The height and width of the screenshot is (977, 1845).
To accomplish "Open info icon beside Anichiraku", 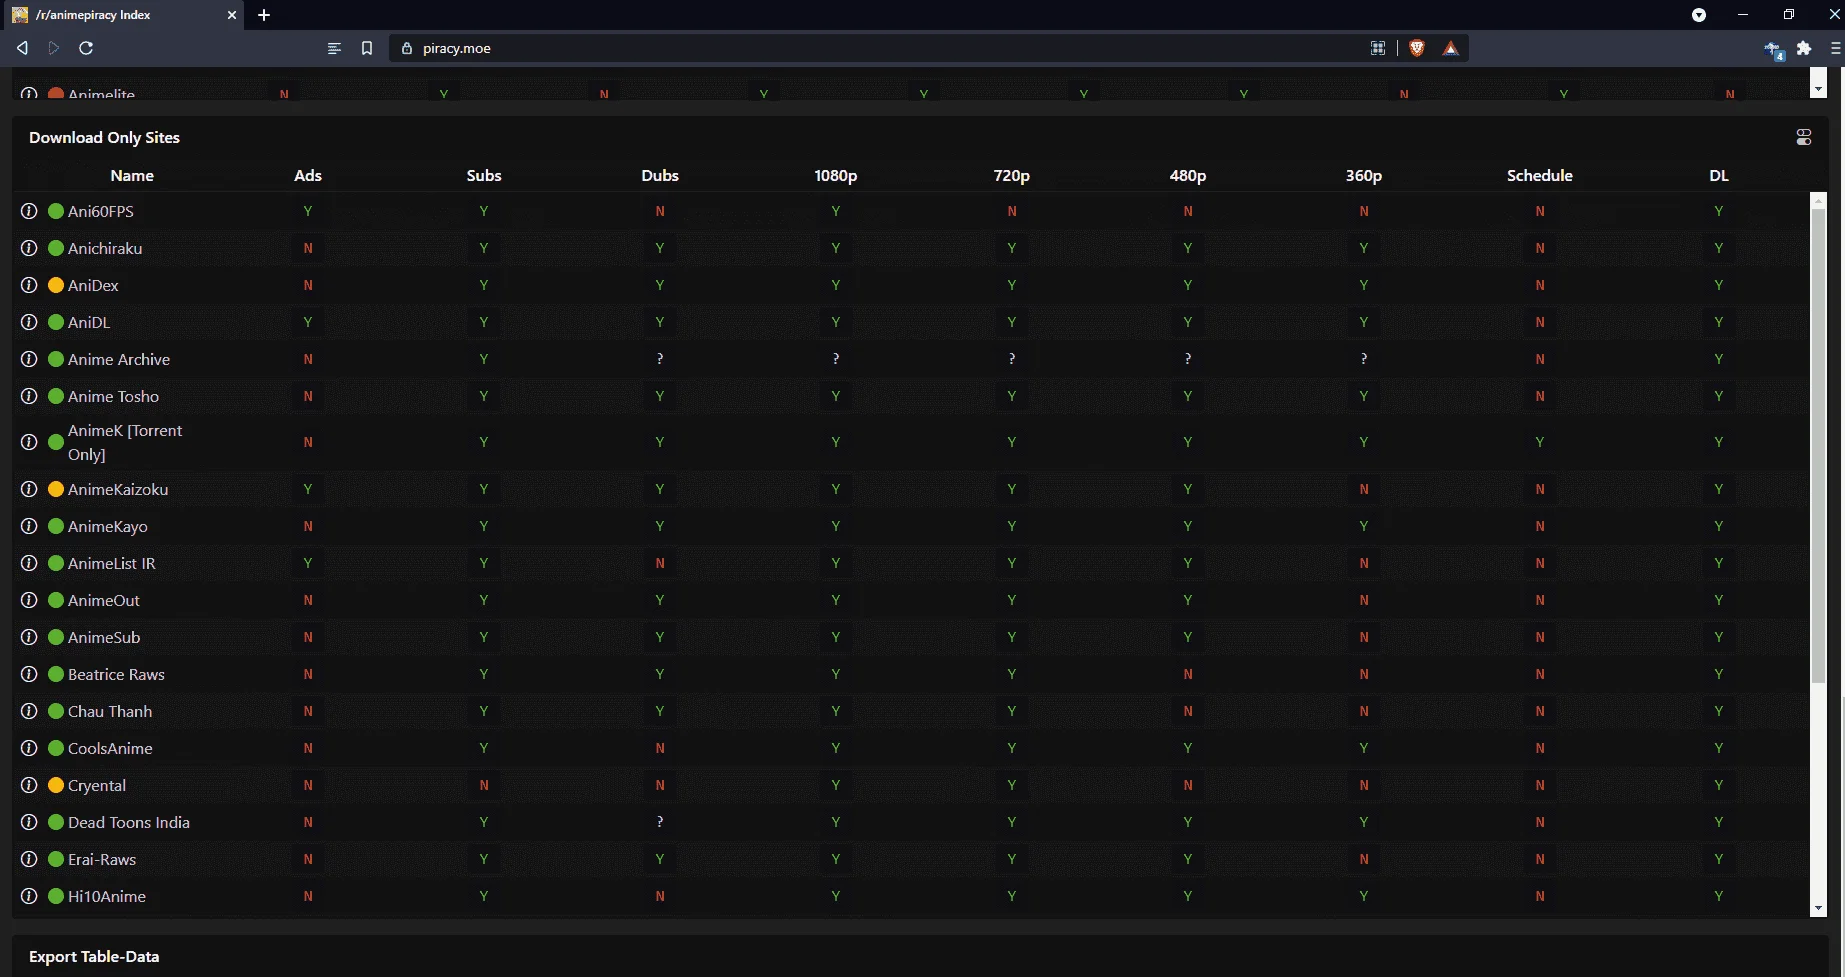I will point(29,248).
